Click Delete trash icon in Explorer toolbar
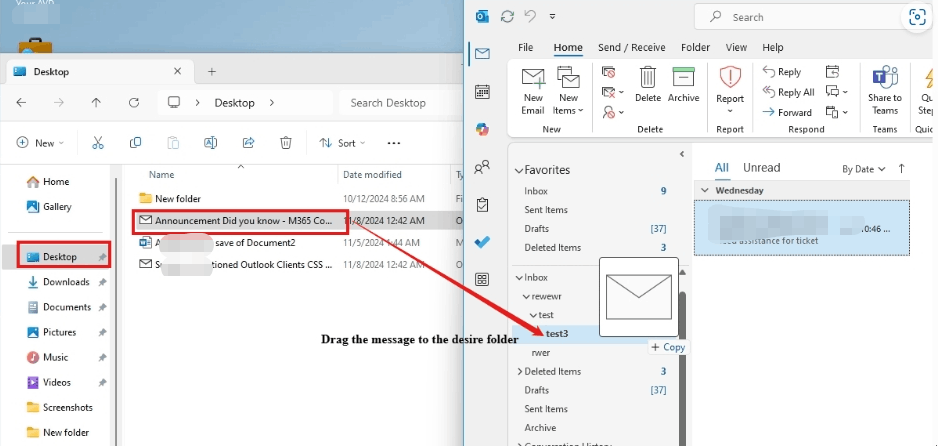This screenshot has height=446, width=938. [286, 143]
